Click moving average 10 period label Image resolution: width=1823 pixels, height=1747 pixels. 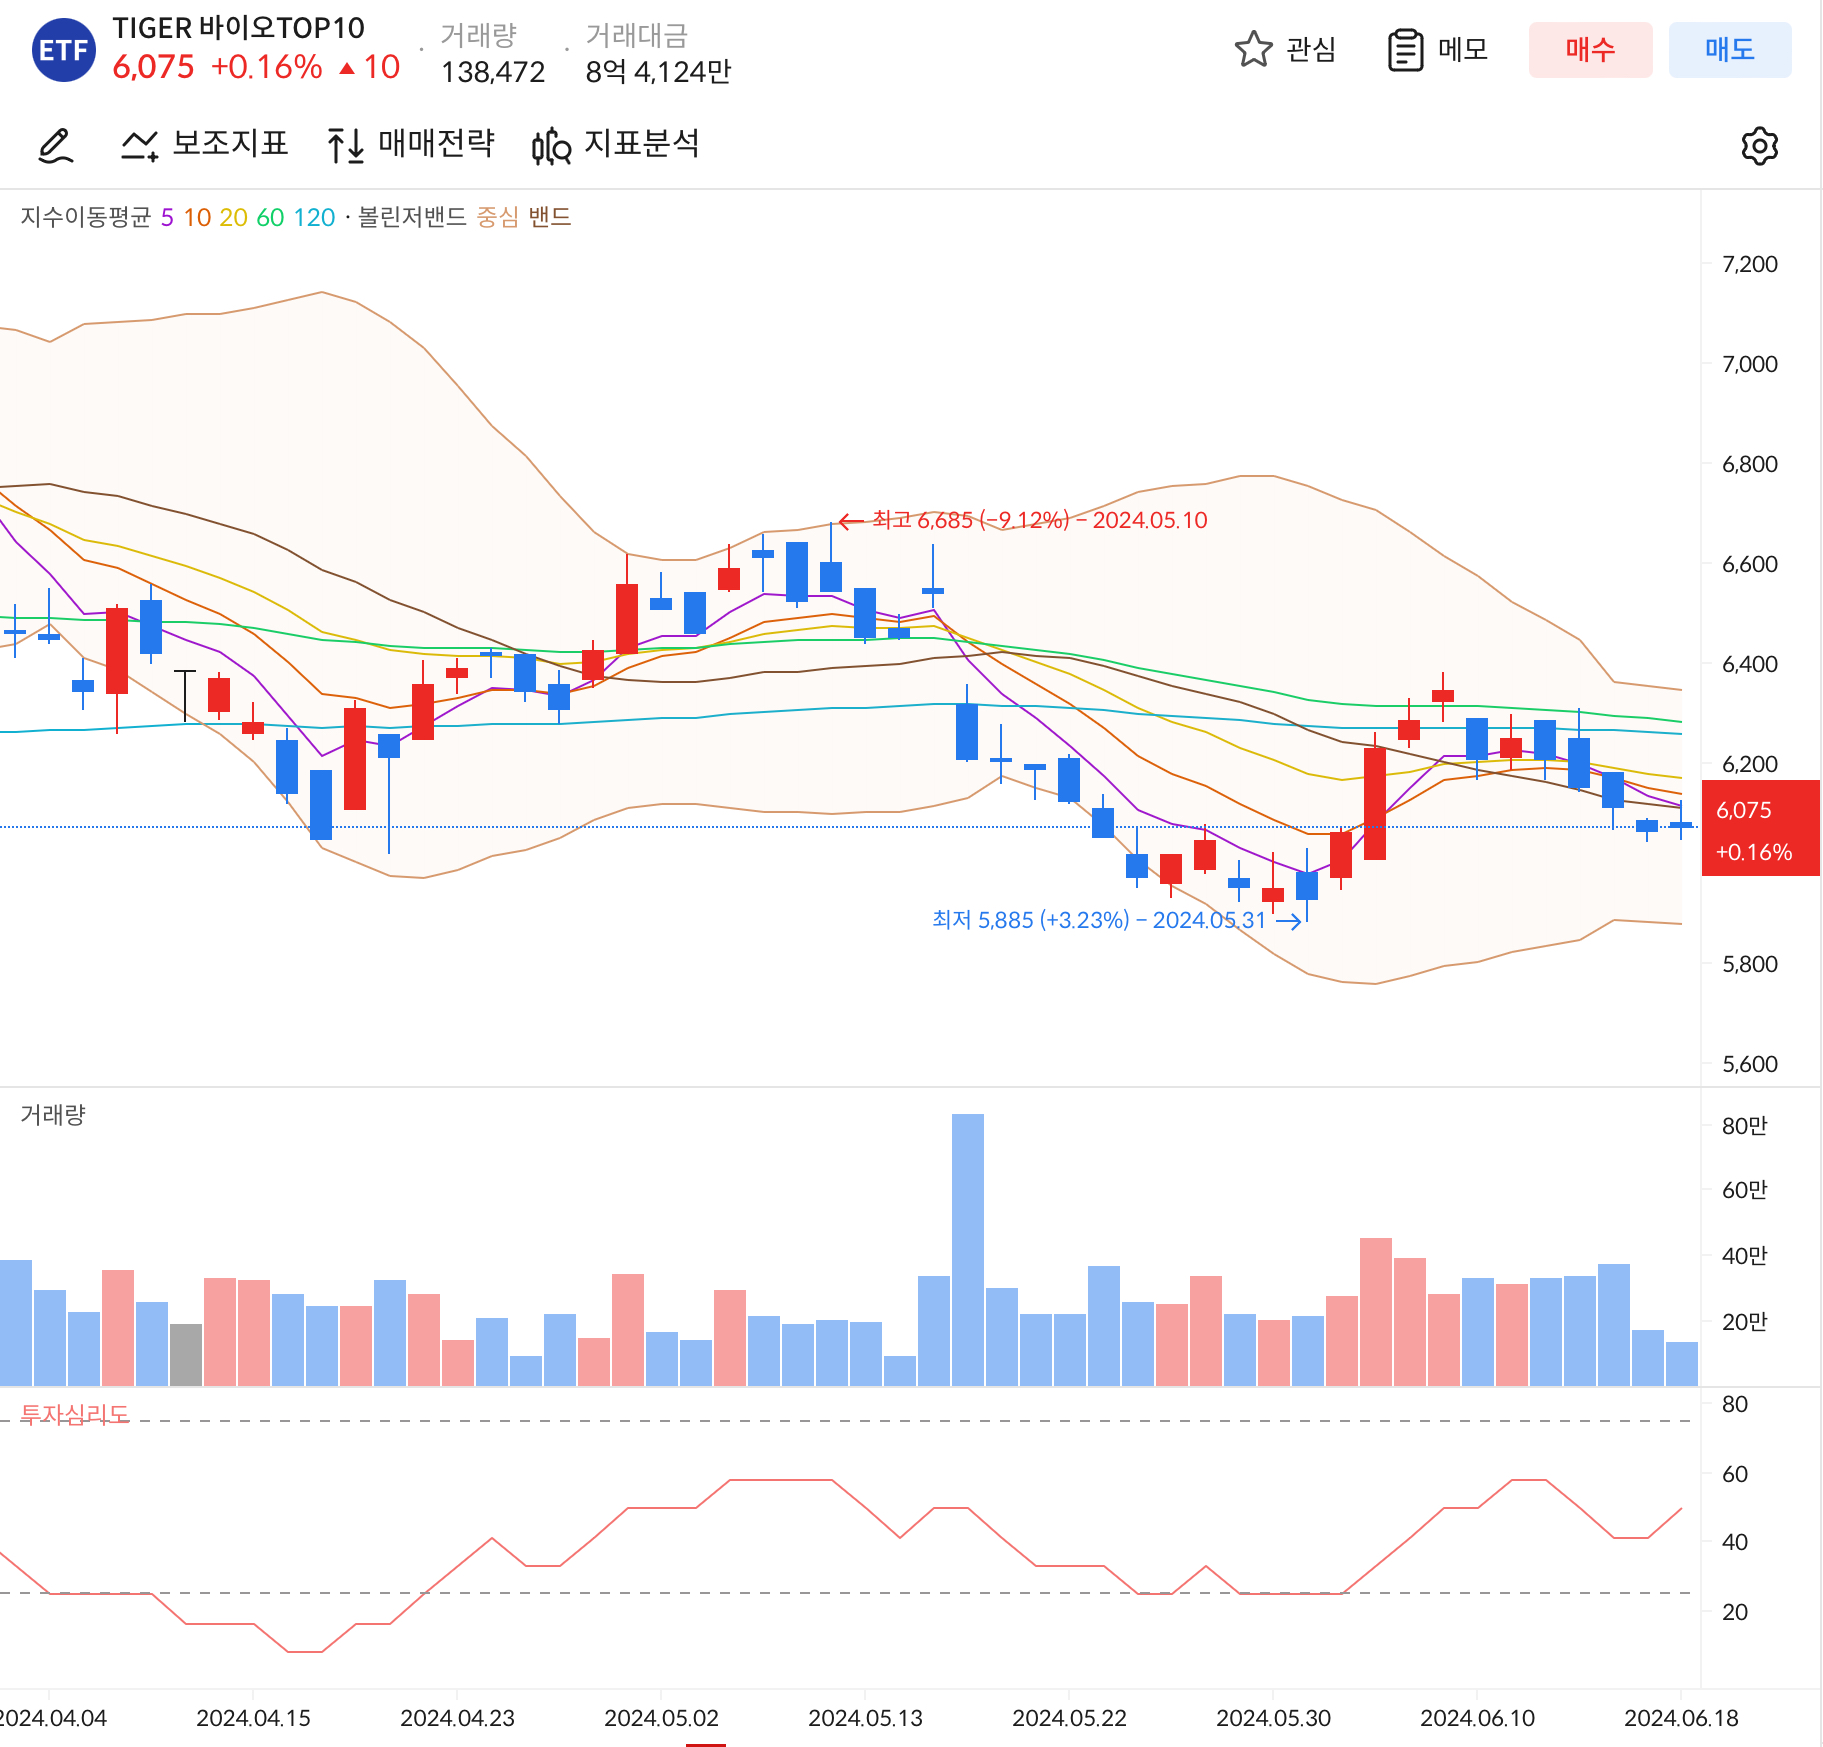tap(197, 218)
